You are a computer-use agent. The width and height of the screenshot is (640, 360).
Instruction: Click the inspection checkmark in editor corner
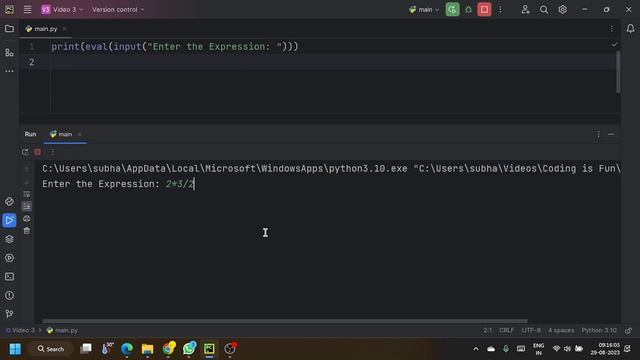click(614, 44)
